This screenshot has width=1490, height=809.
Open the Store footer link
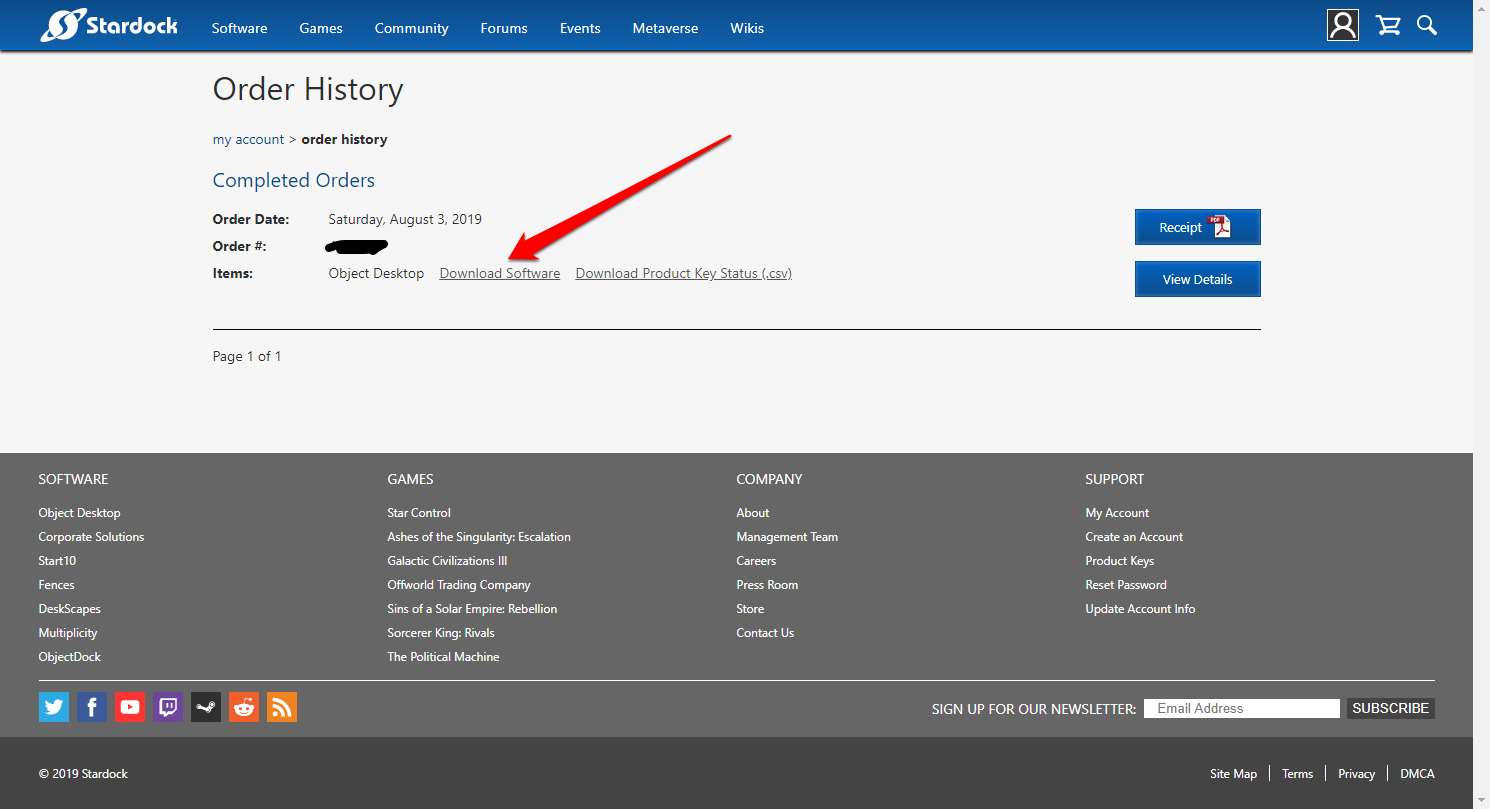click(750, 609)
